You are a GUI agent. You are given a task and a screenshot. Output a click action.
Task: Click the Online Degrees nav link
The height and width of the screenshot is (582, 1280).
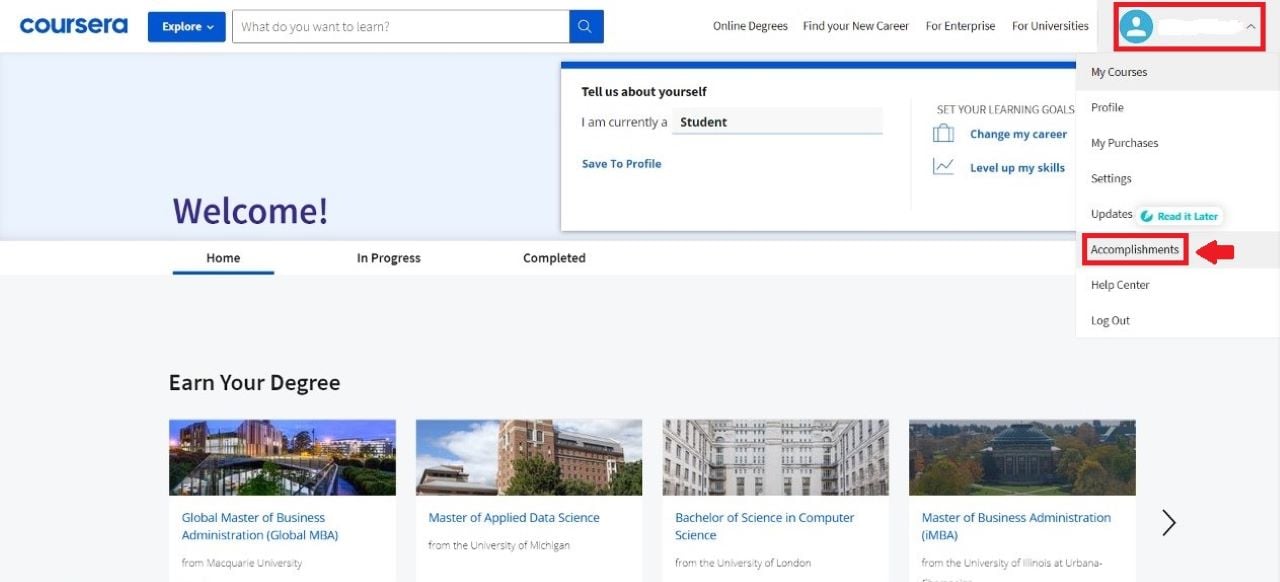750,25
